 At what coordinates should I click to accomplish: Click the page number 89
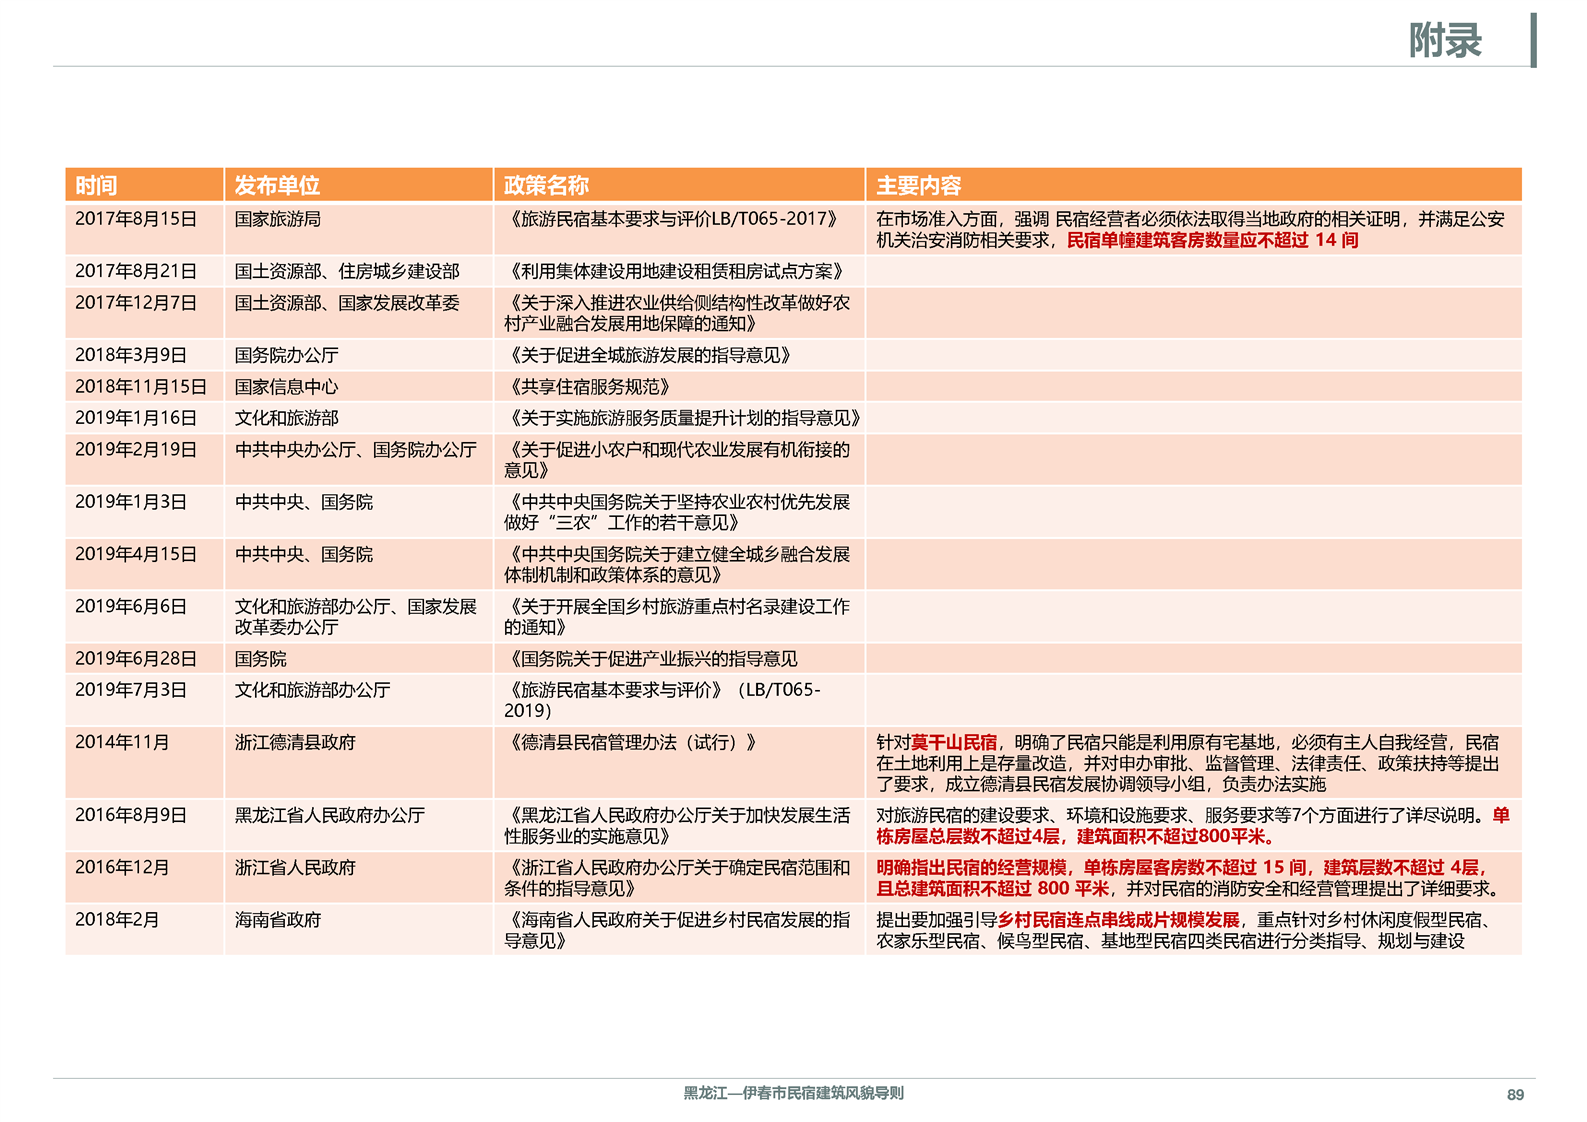pyautogui.click(x=1515, y=1095)
